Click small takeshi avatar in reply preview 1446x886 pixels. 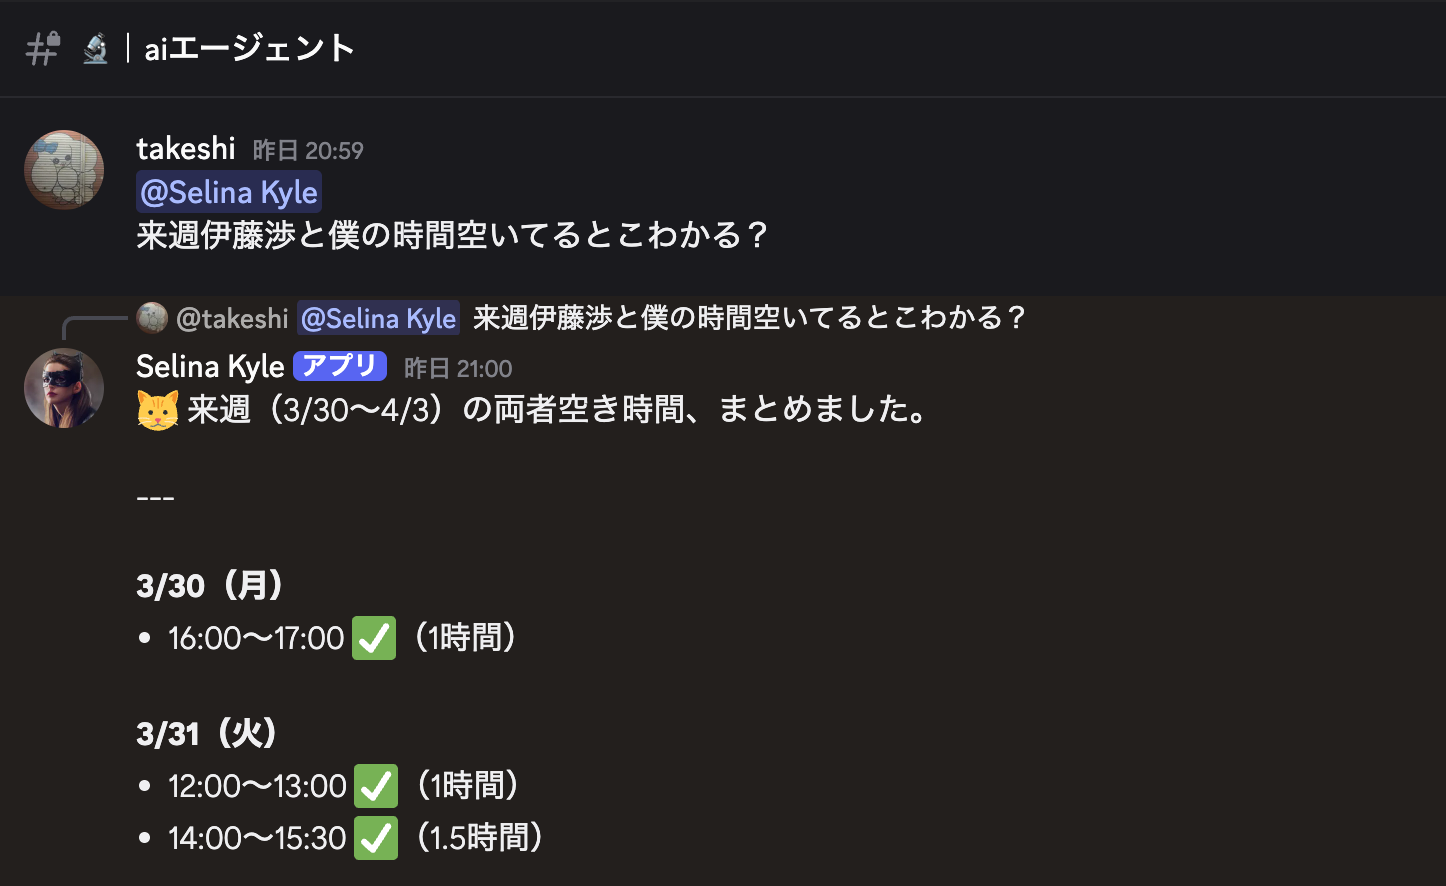(x=152, y=318)
